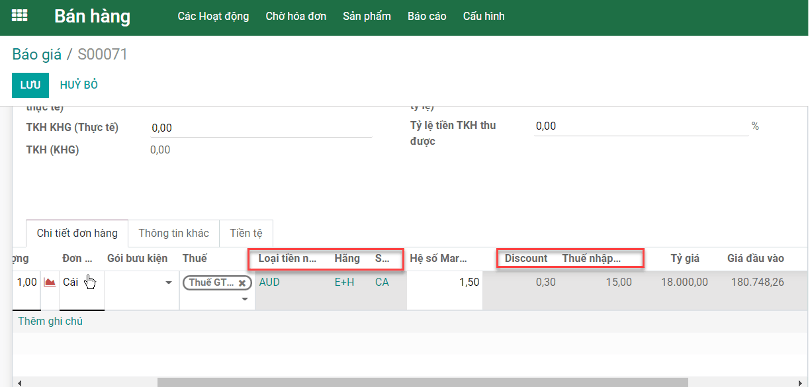Sort by Thuế nhập... column header
Image resolution: width=810 pixels, height=390 pixels.
pos(591,259)
